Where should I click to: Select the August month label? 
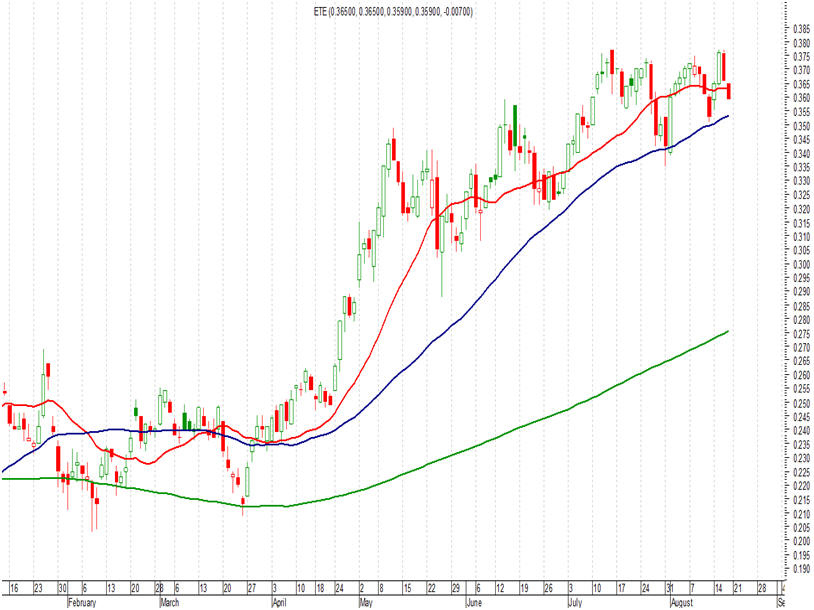pyautogui.click(x=682, y=603)
